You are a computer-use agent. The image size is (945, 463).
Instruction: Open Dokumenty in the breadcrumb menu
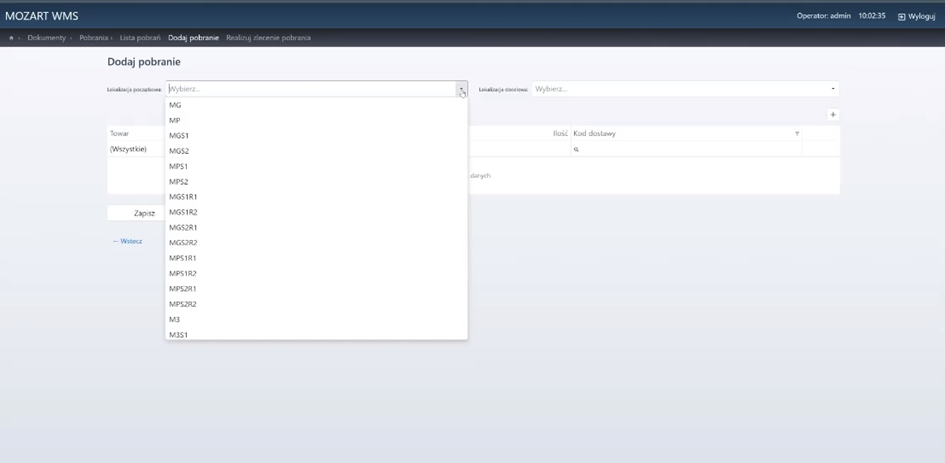pyautogui.click(x=46, y=38)
